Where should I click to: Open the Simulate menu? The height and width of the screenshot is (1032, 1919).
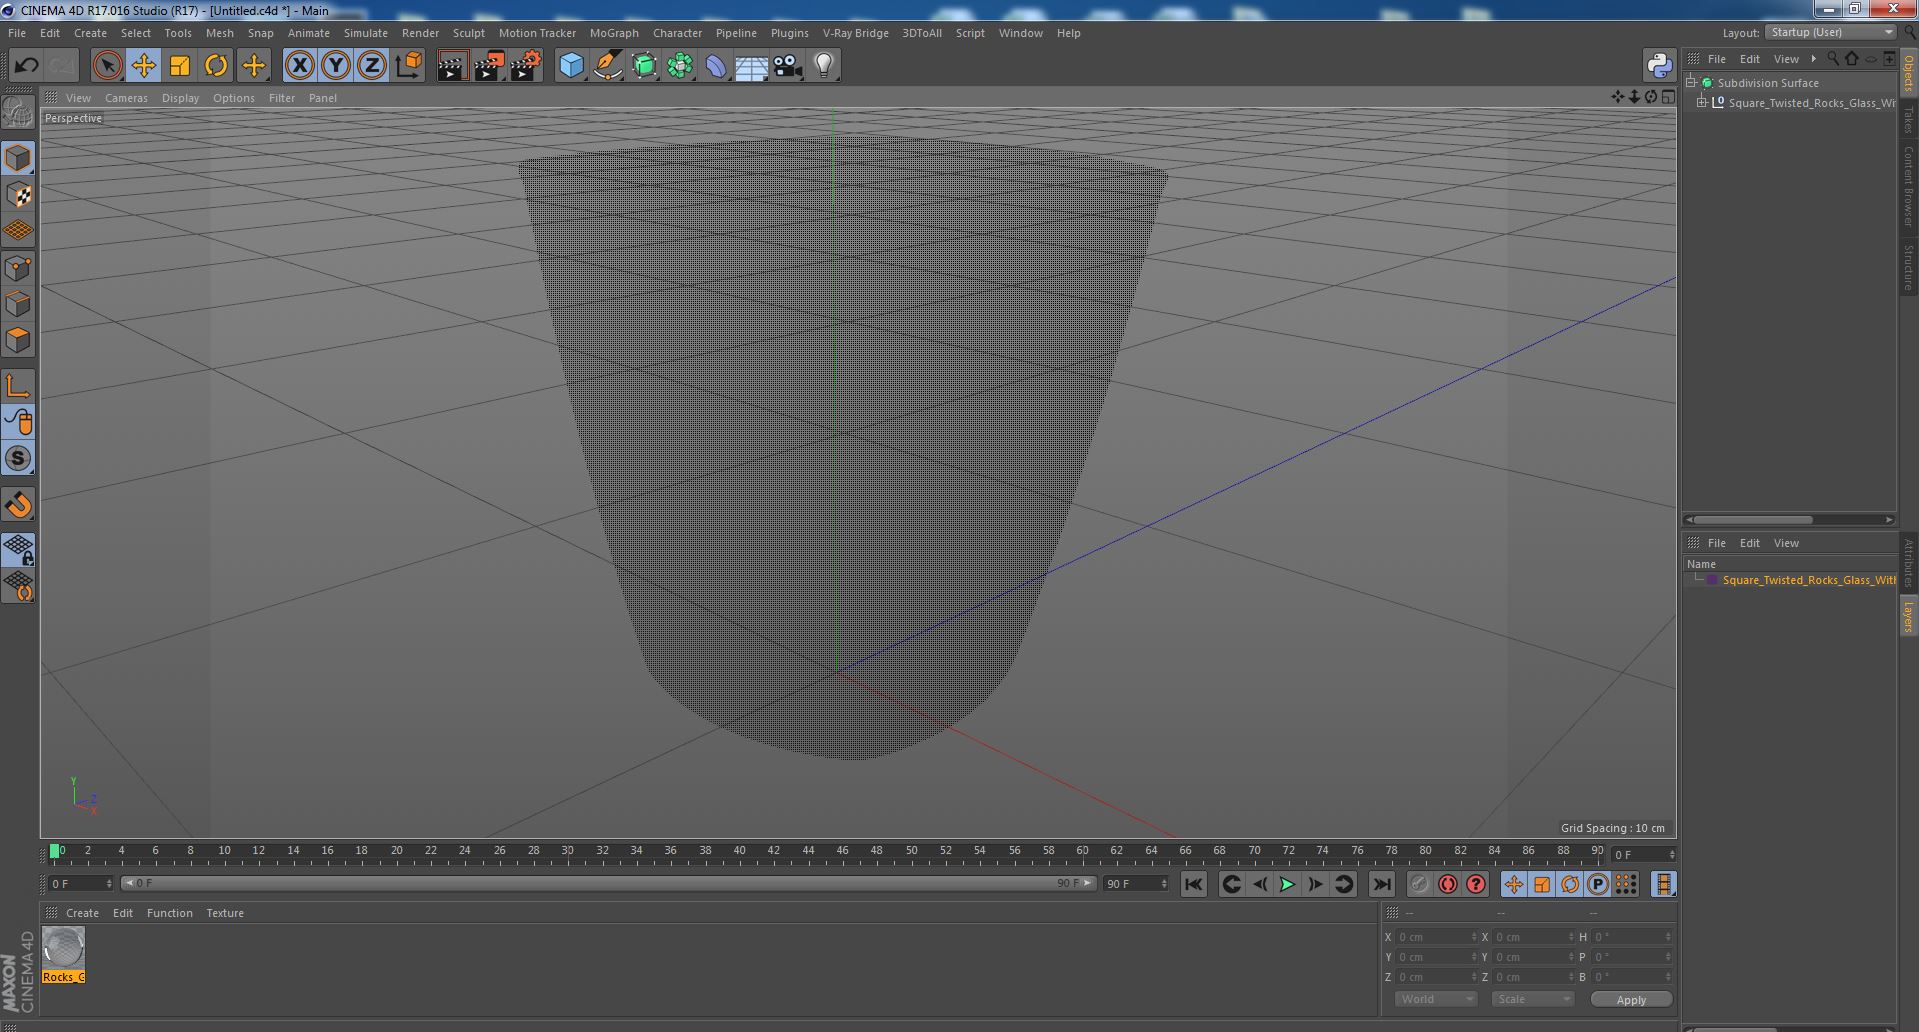point(366,33)
